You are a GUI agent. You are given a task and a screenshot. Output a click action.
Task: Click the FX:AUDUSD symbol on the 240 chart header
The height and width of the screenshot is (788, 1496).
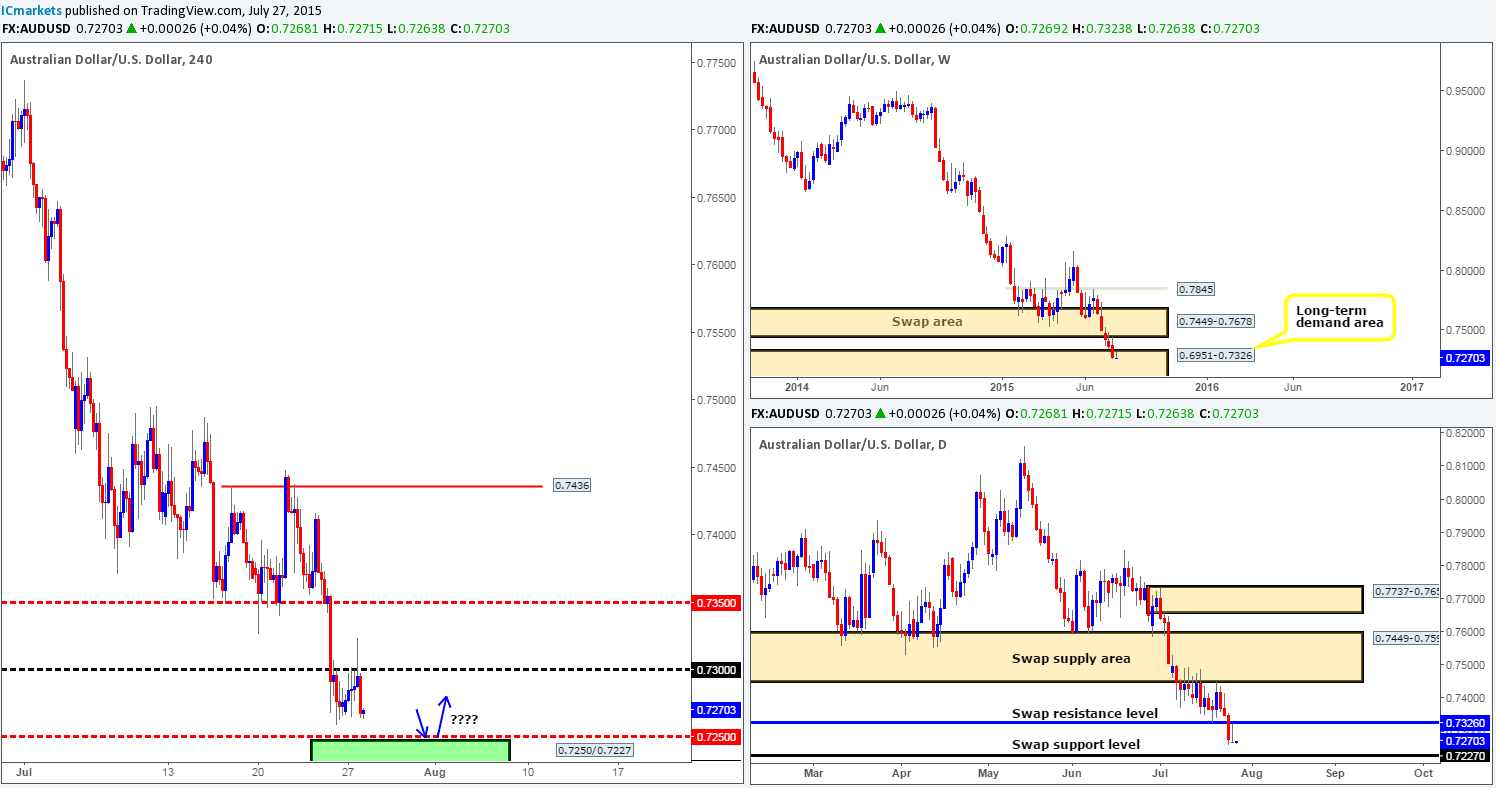tap(36, 29)
